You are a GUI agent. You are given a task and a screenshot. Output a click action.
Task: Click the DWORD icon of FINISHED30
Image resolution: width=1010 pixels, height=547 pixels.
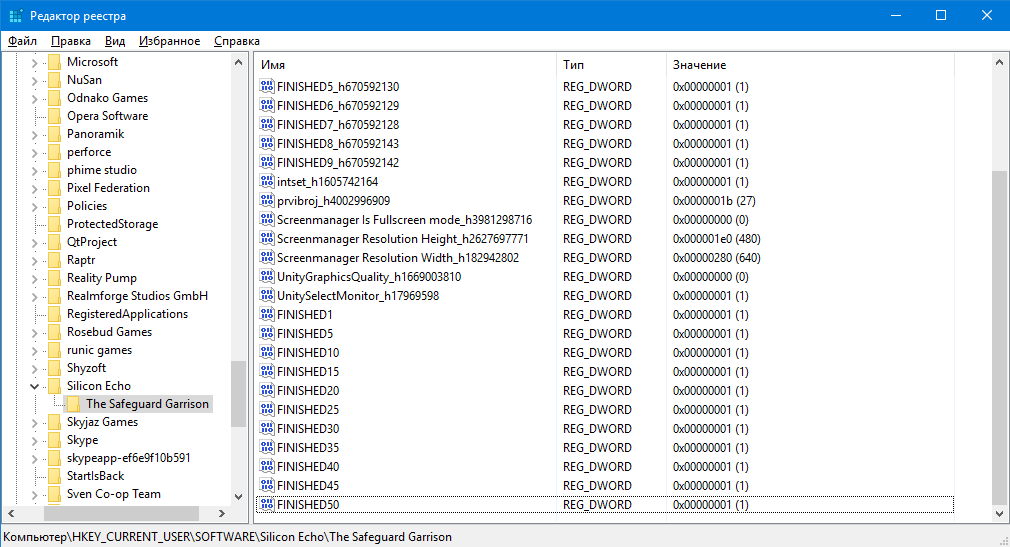point(267,428)
